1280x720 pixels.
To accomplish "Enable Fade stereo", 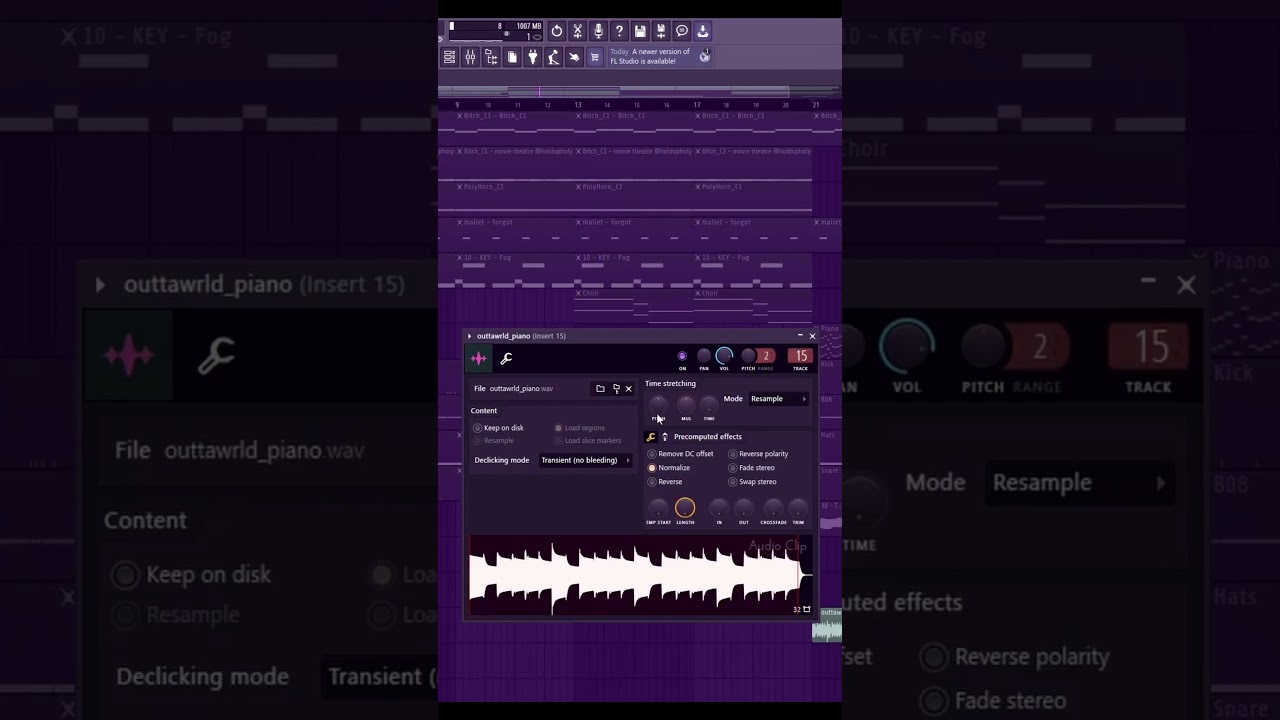I will (752, 468).
